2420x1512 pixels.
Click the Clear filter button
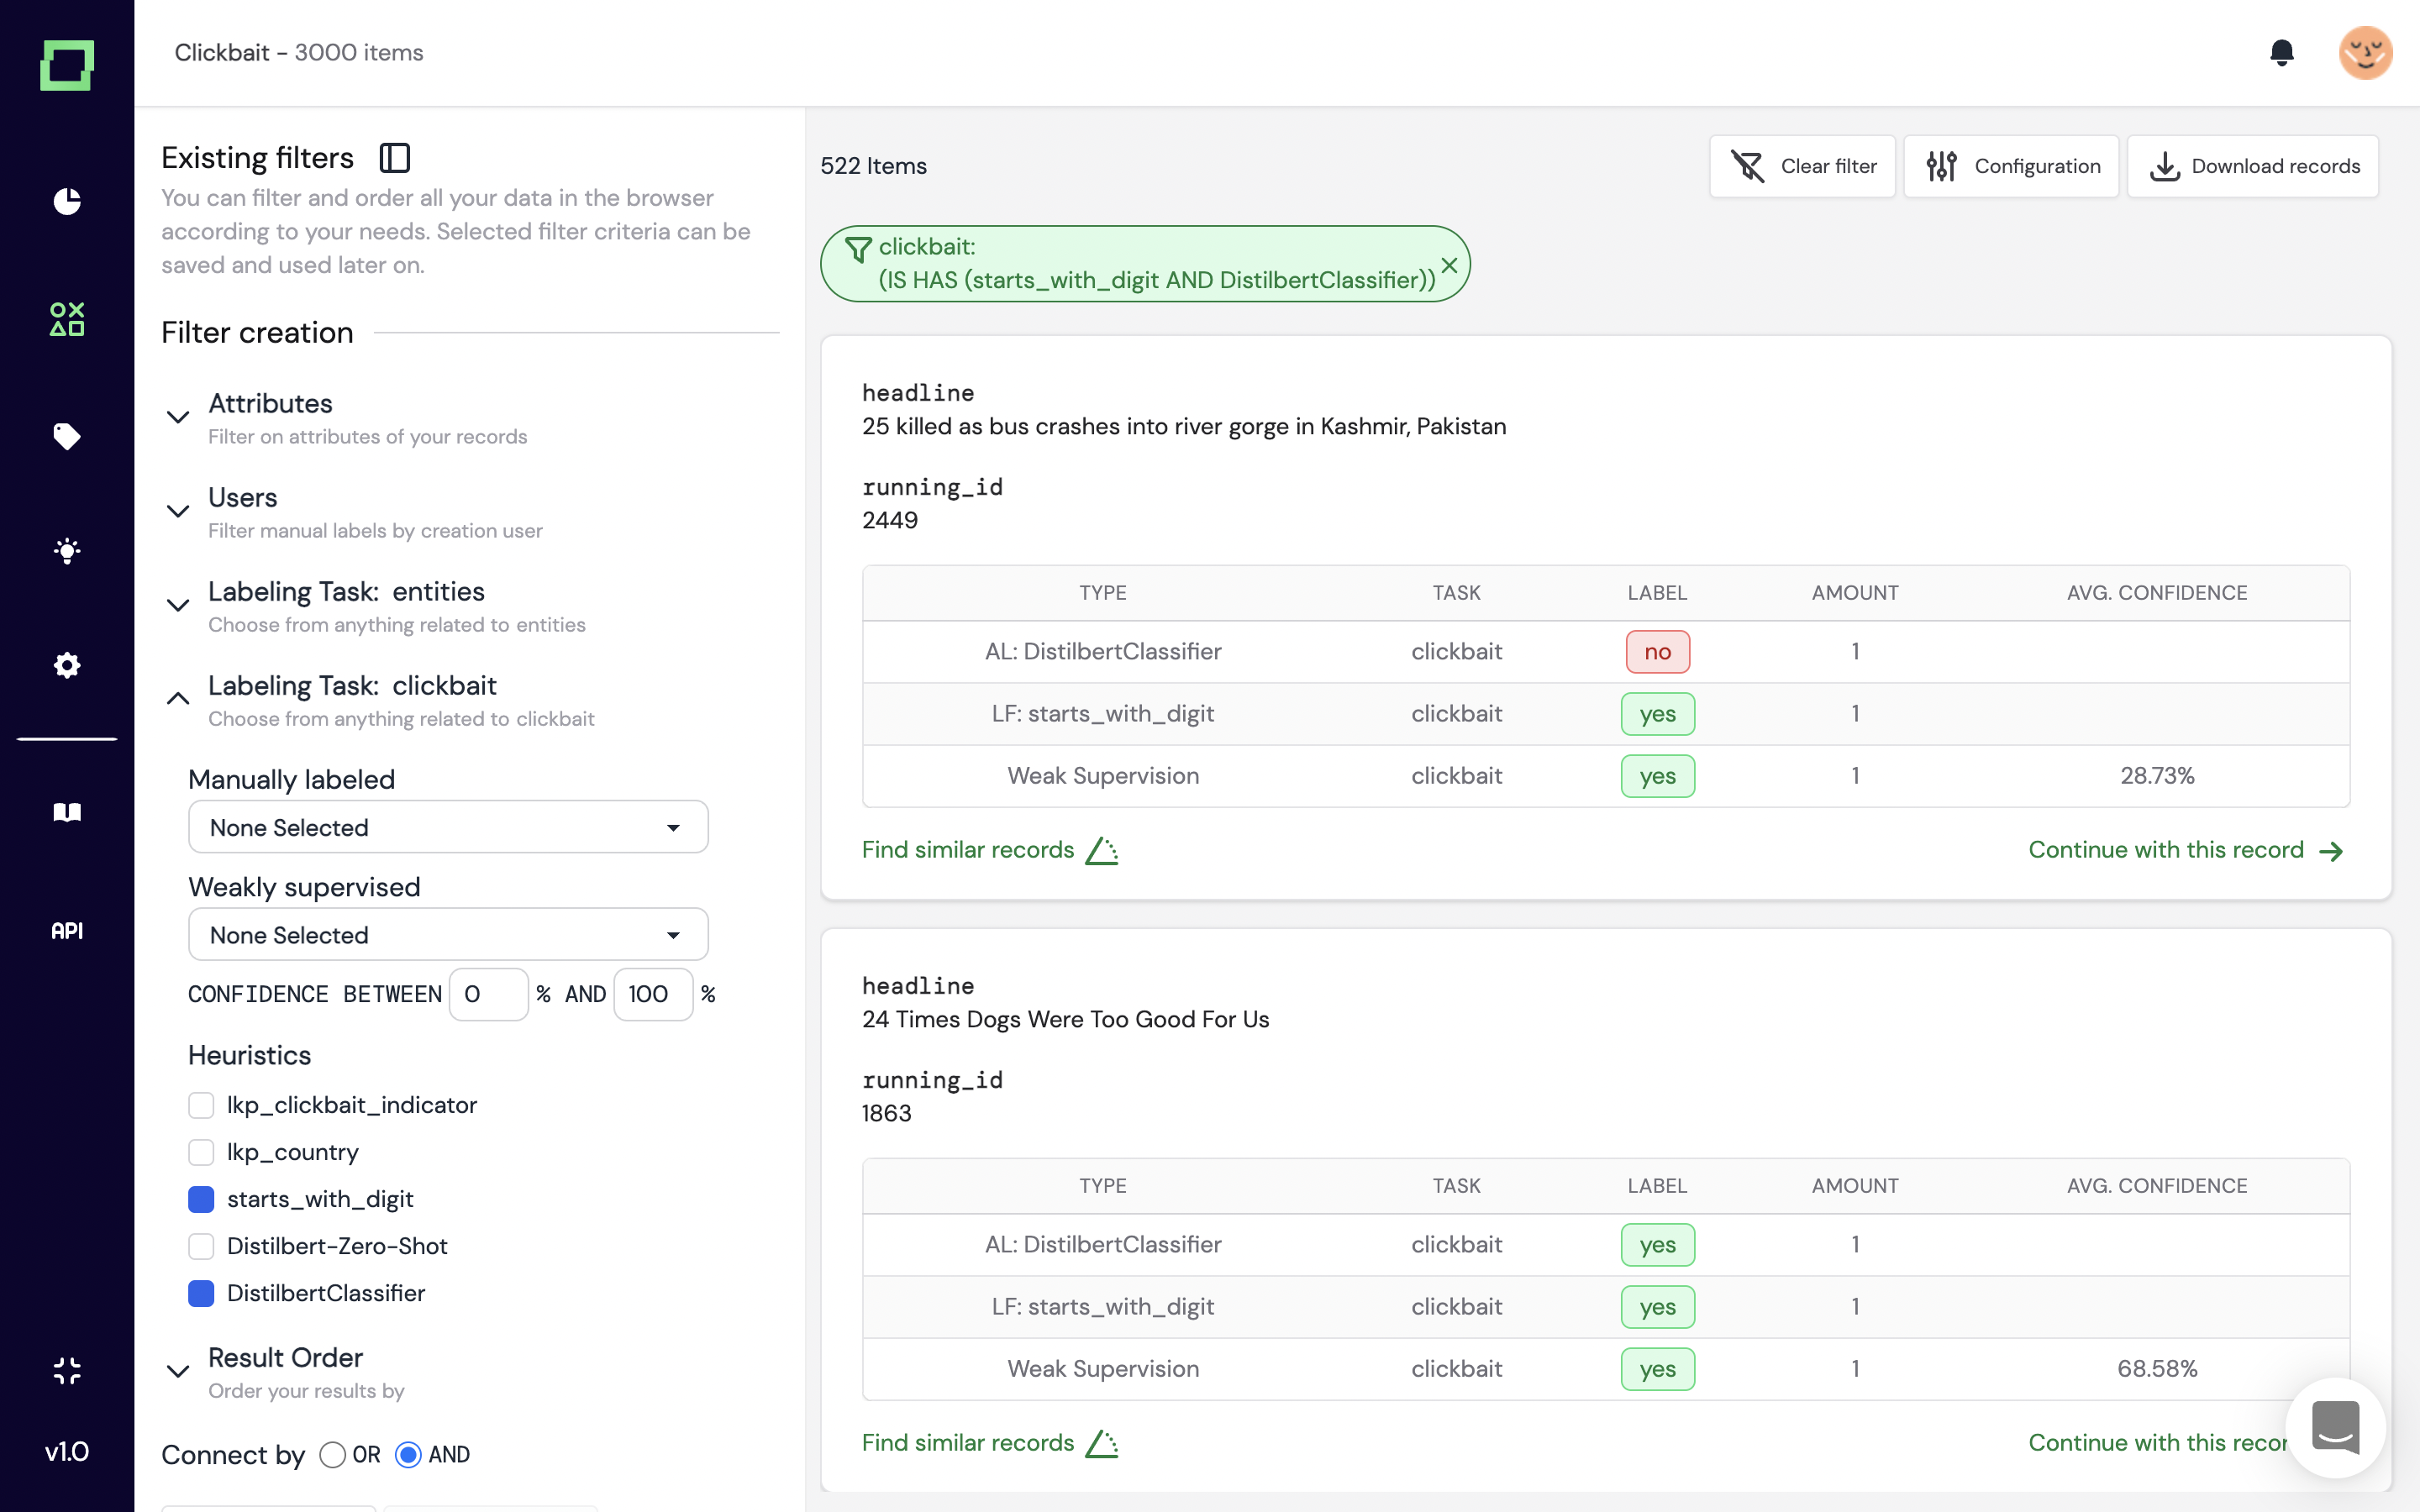[1802, 166]
